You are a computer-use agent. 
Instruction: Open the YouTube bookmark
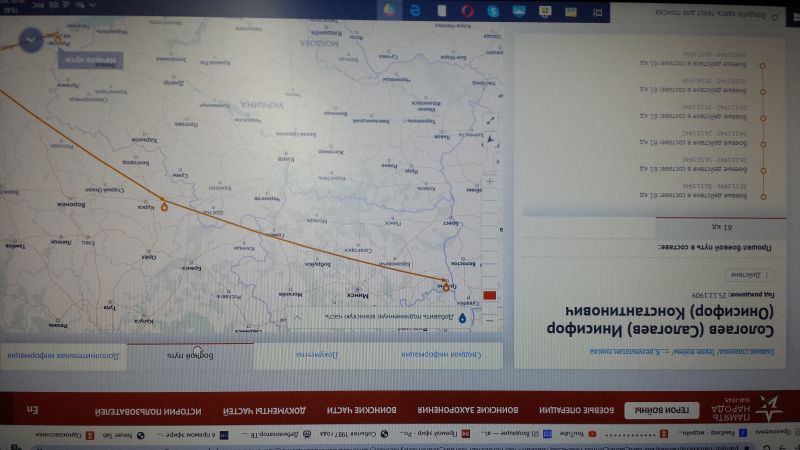point(578,433)
